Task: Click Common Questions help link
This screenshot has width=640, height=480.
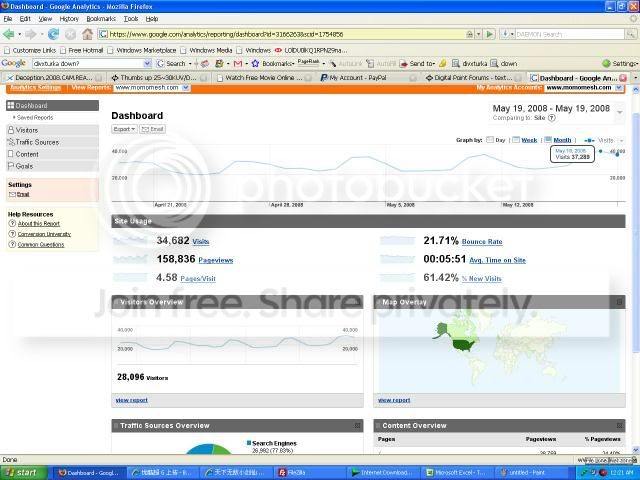Action: click(41, 245)
